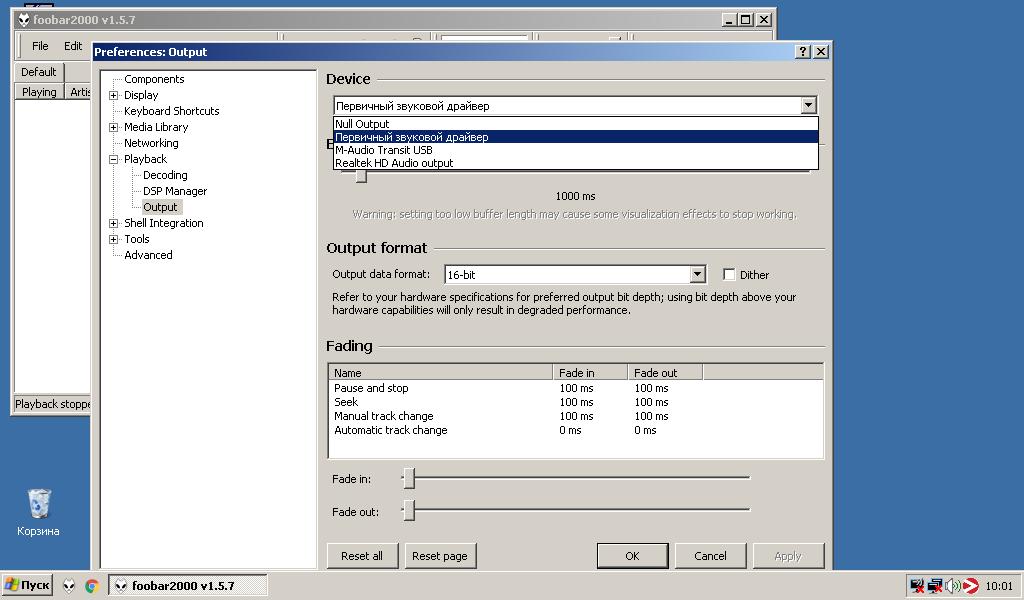1024x600 pixels.
Task: Click foobar2000 alien icon in main window title
Action: (24, 20)
